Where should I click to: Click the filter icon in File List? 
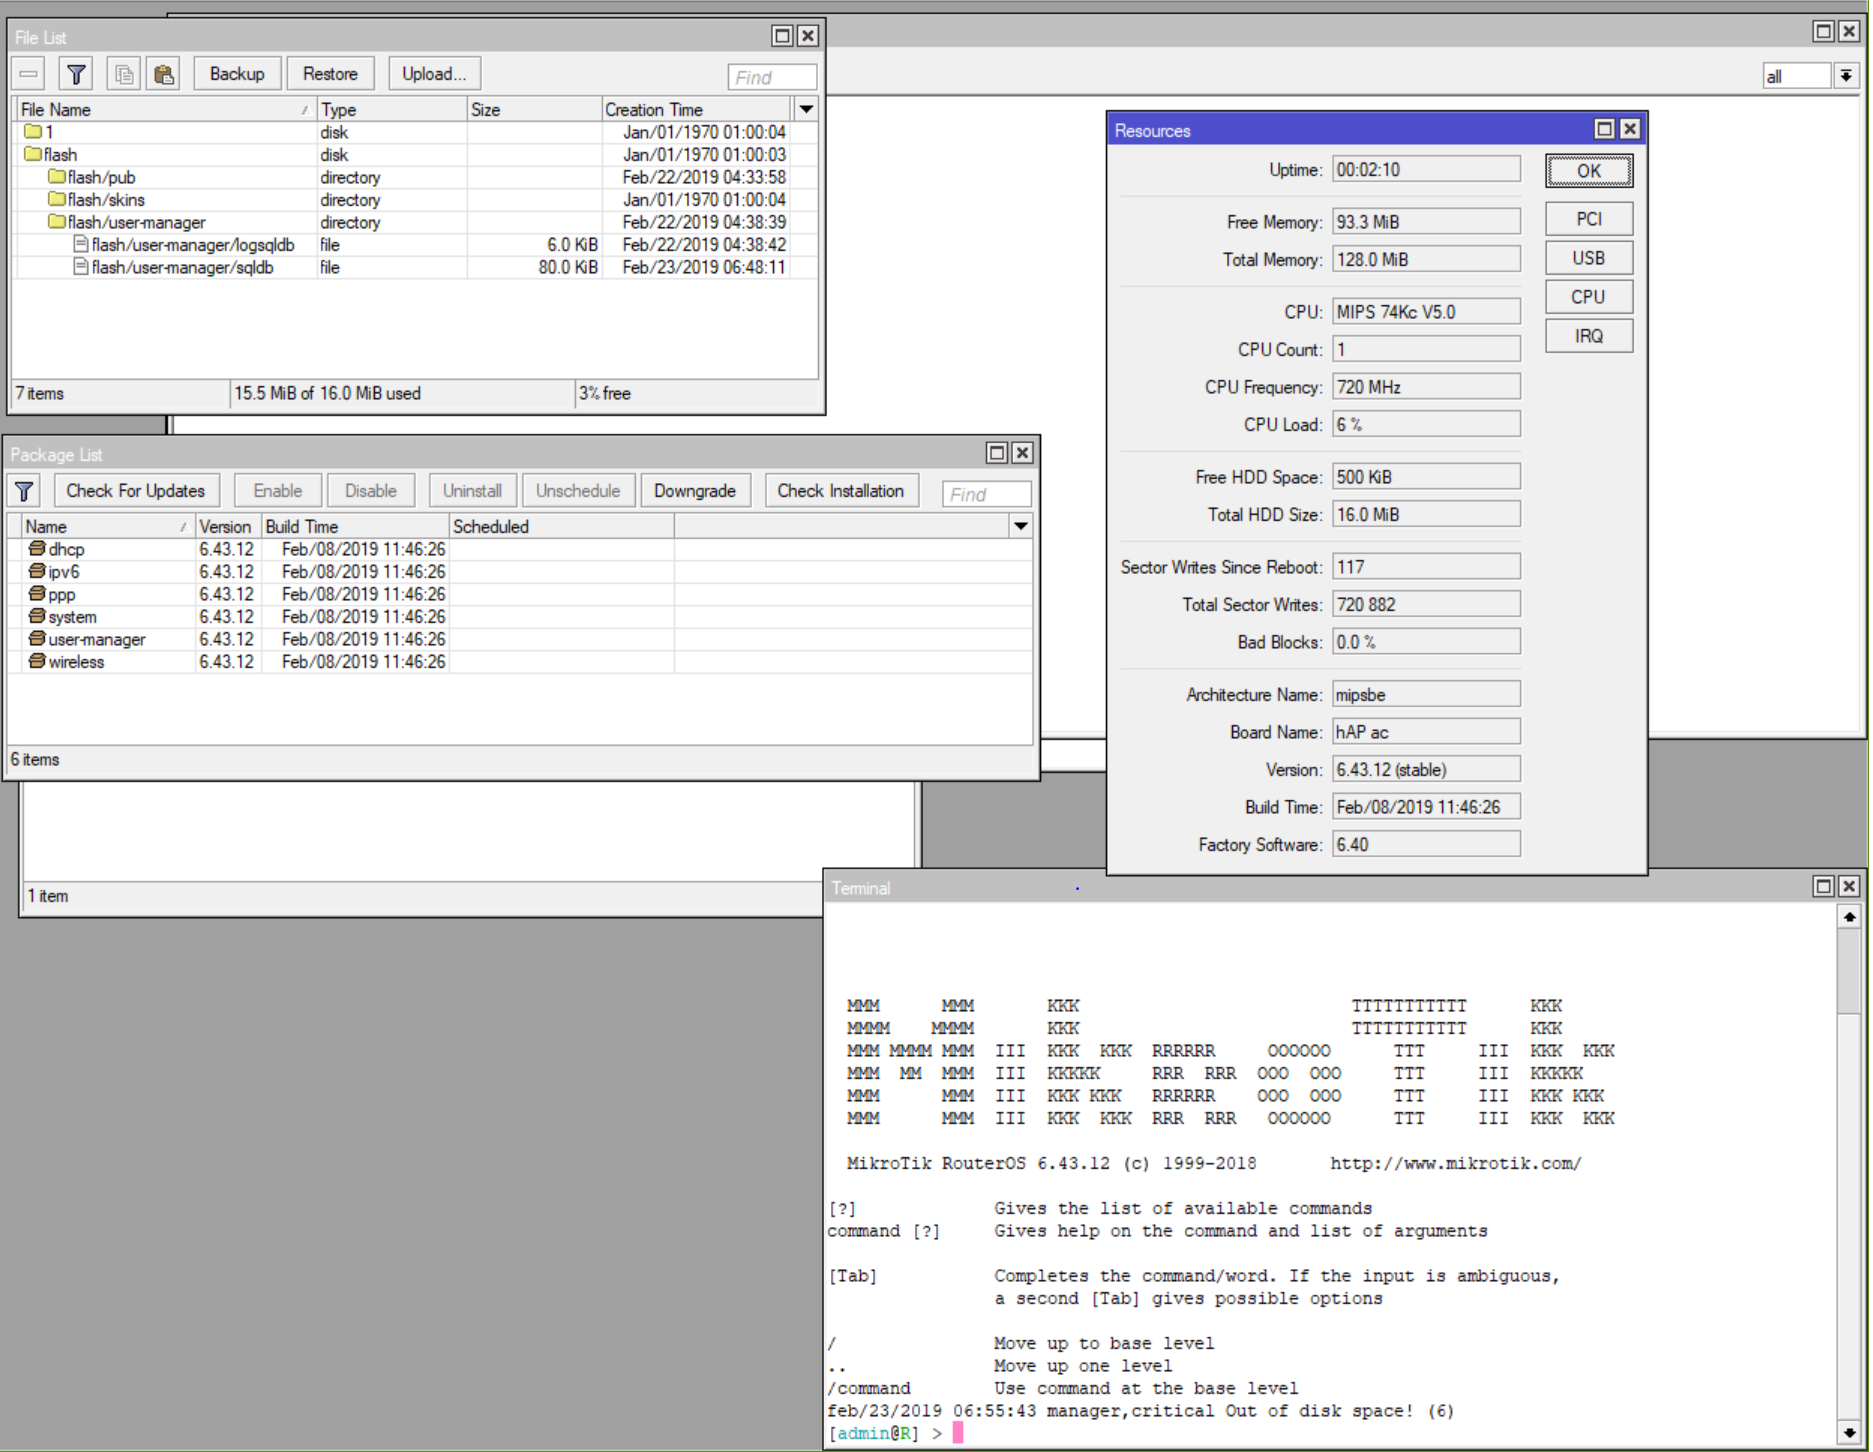[76, 74]
